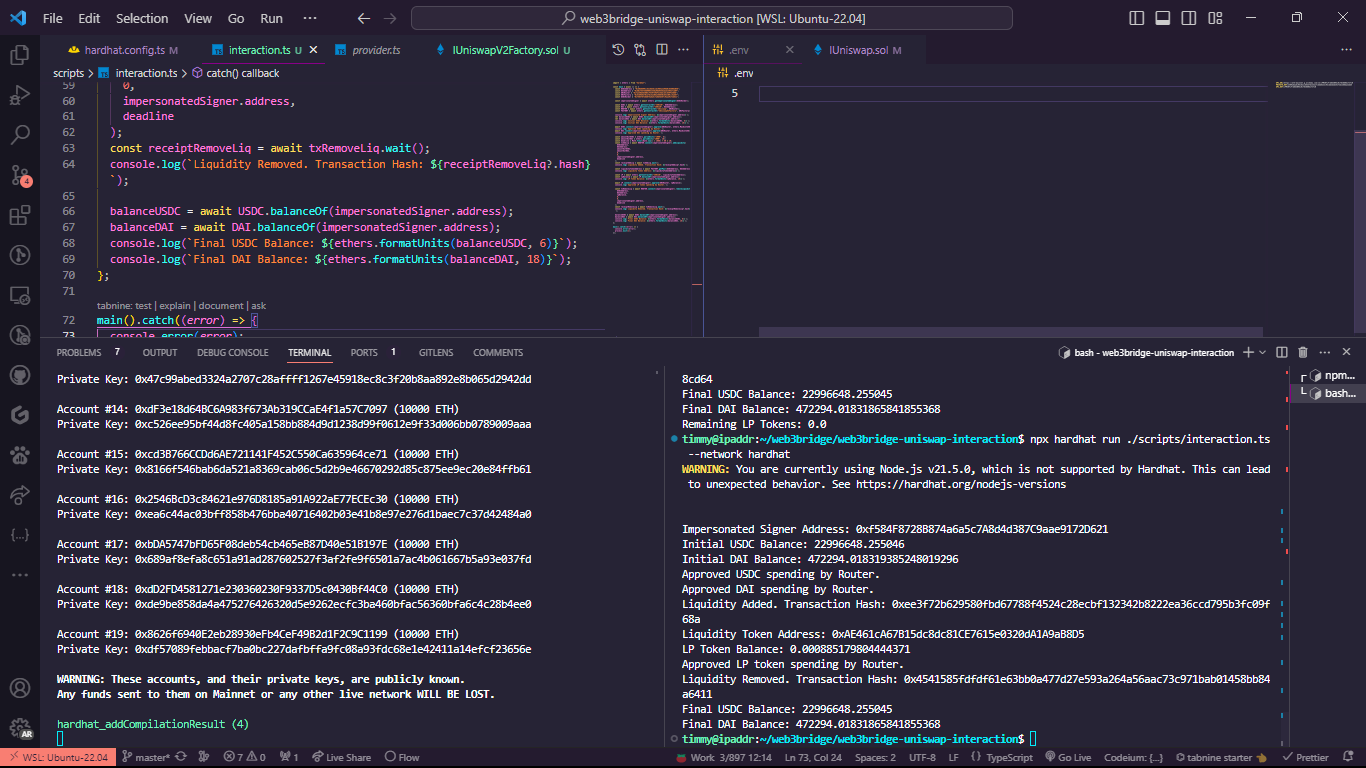1366x768 pixels.
Task: Split the interaction.ts editor right
Action: 662,49
